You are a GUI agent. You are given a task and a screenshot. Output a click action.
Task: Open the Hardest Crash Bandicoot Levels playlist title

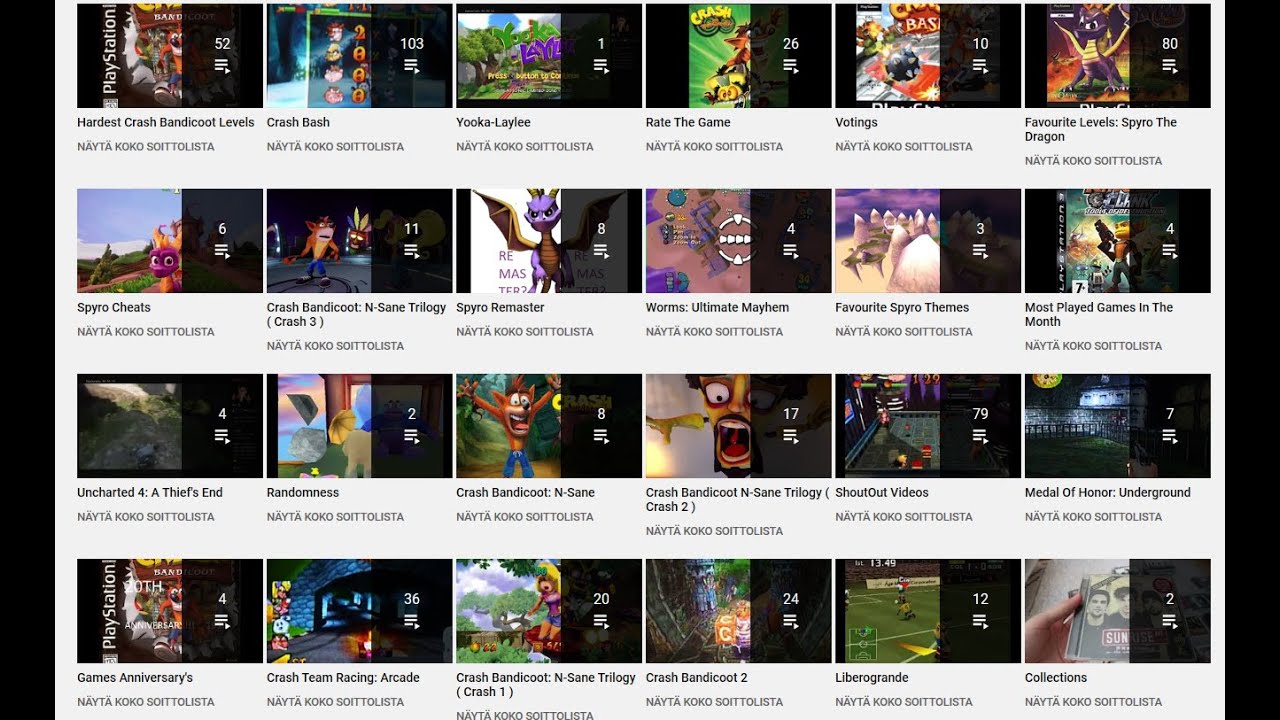(166, 122)
